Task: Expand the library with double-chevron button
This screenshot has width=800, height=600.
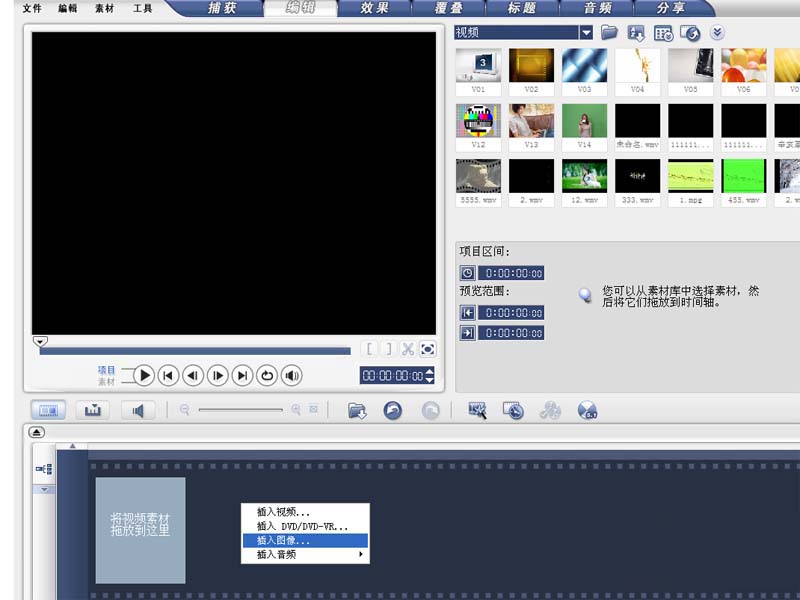Action: (x=717, y=33)
